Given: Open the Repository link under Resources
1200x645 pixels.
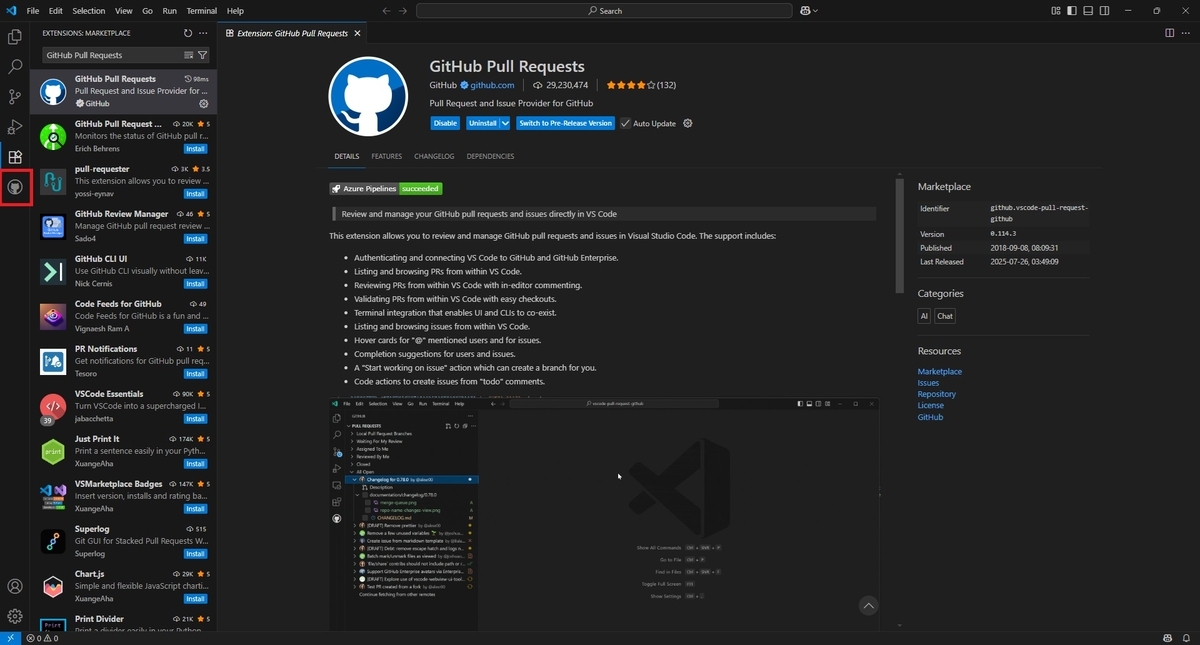Looking at the screenshot, I should tap(936, 393).
